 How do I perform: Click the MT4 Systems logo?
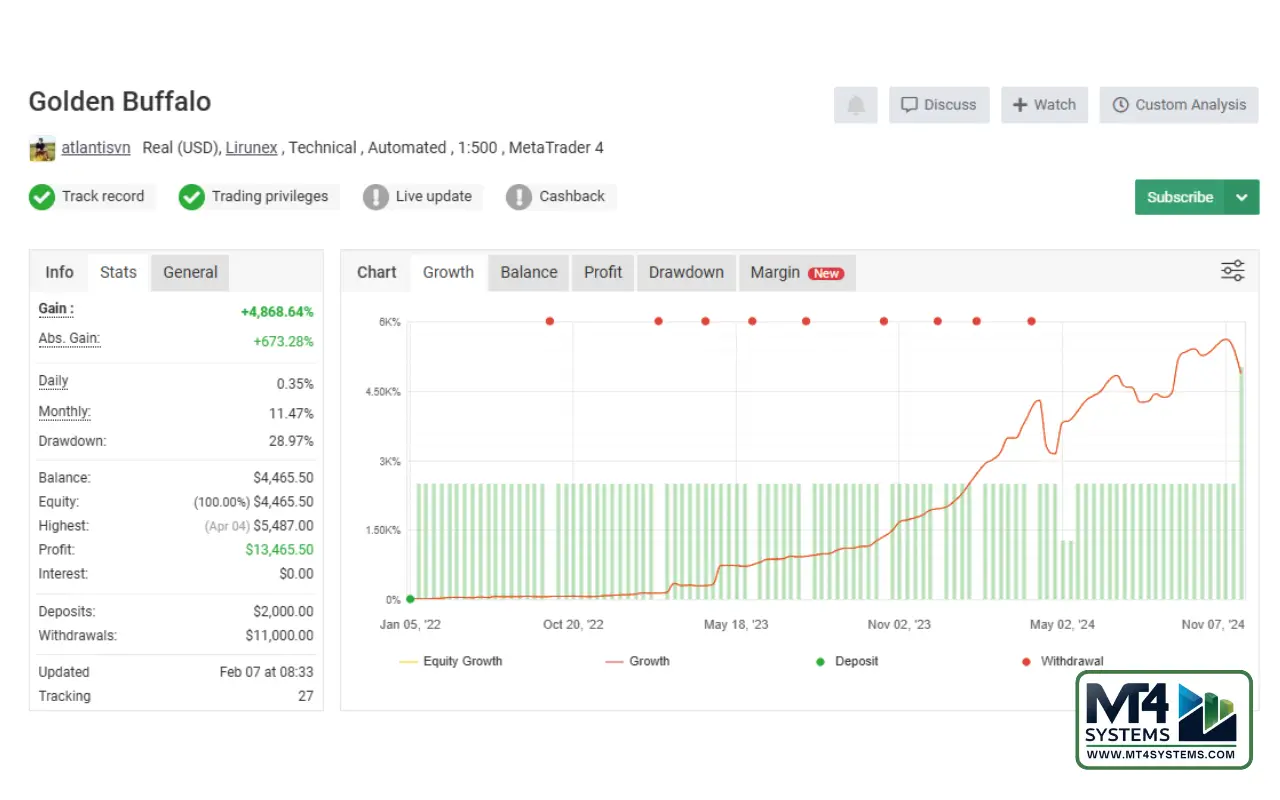(x=1163, y=720)
